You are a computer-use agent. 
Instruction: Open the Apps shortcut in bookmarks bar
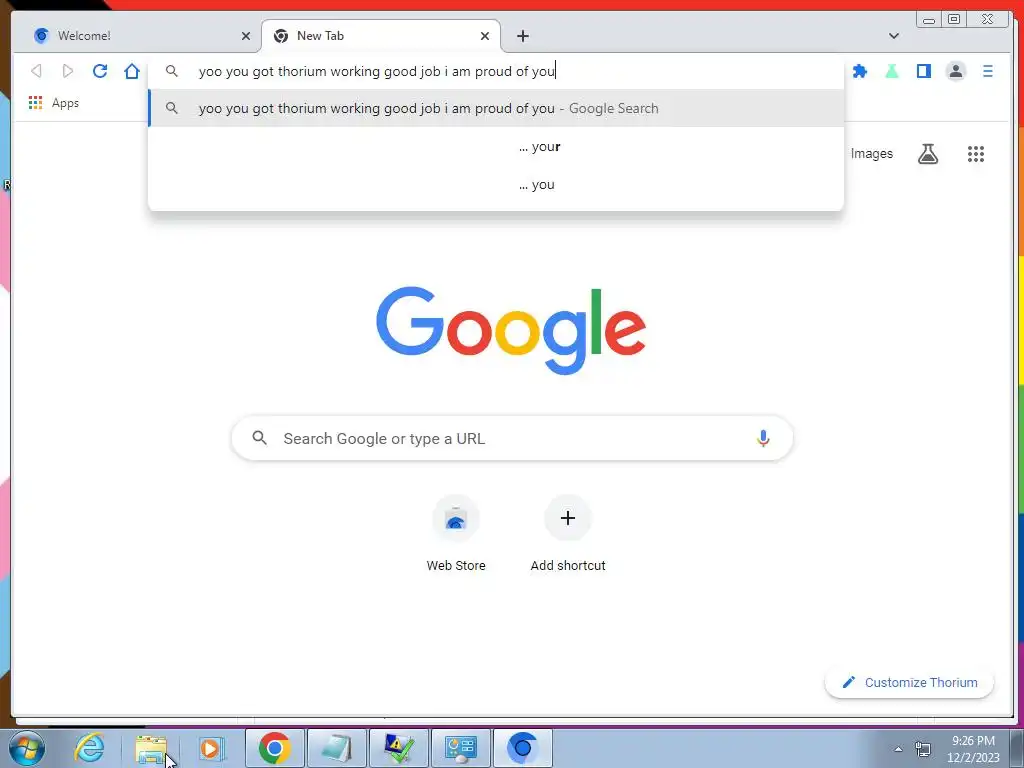coord(54,103)
